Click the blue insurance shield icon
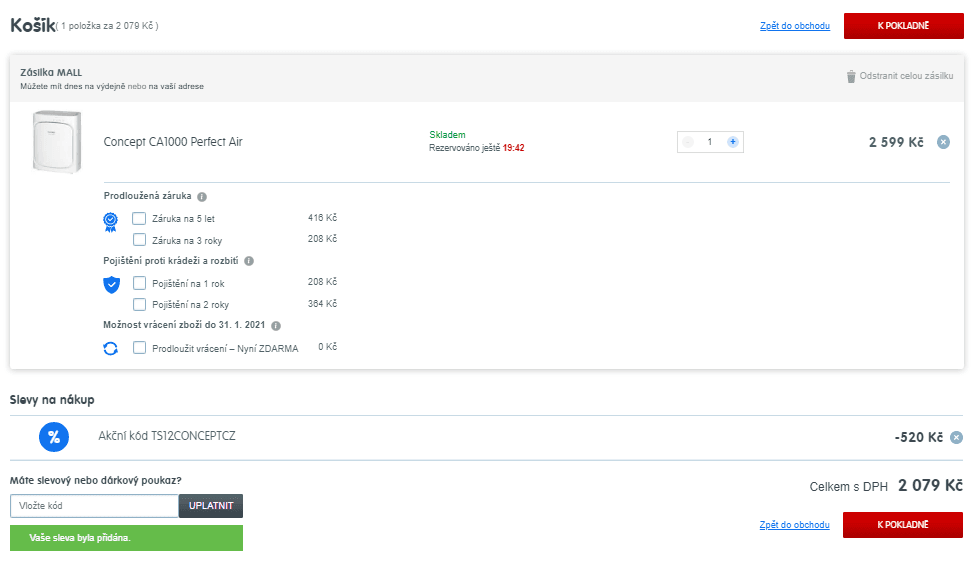 point(111,285)
